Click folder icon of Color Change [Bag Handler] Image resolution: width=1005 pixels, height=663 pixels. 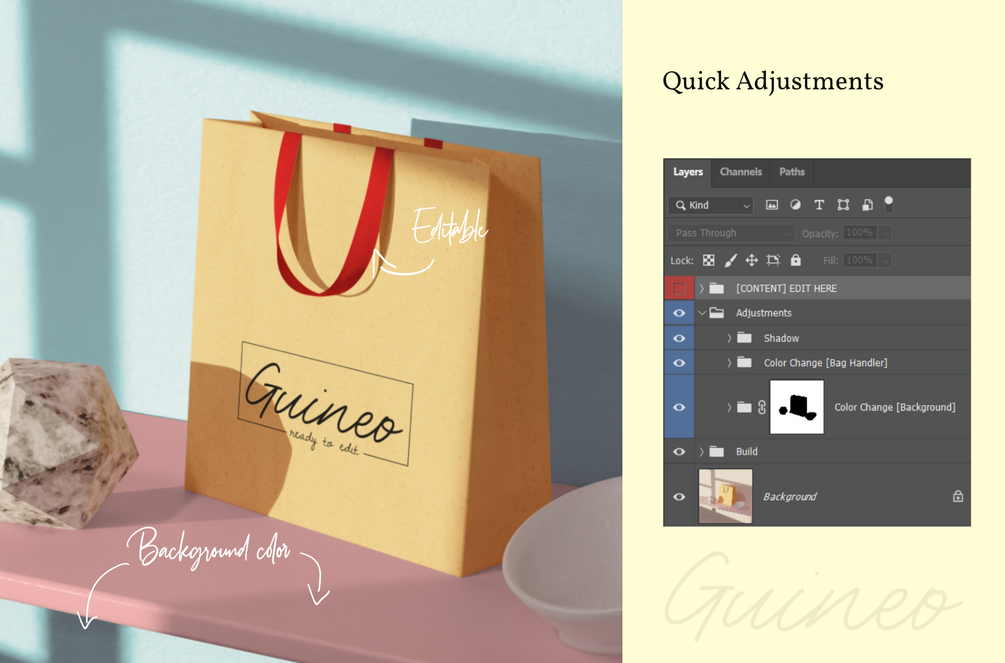coord(744,363)
